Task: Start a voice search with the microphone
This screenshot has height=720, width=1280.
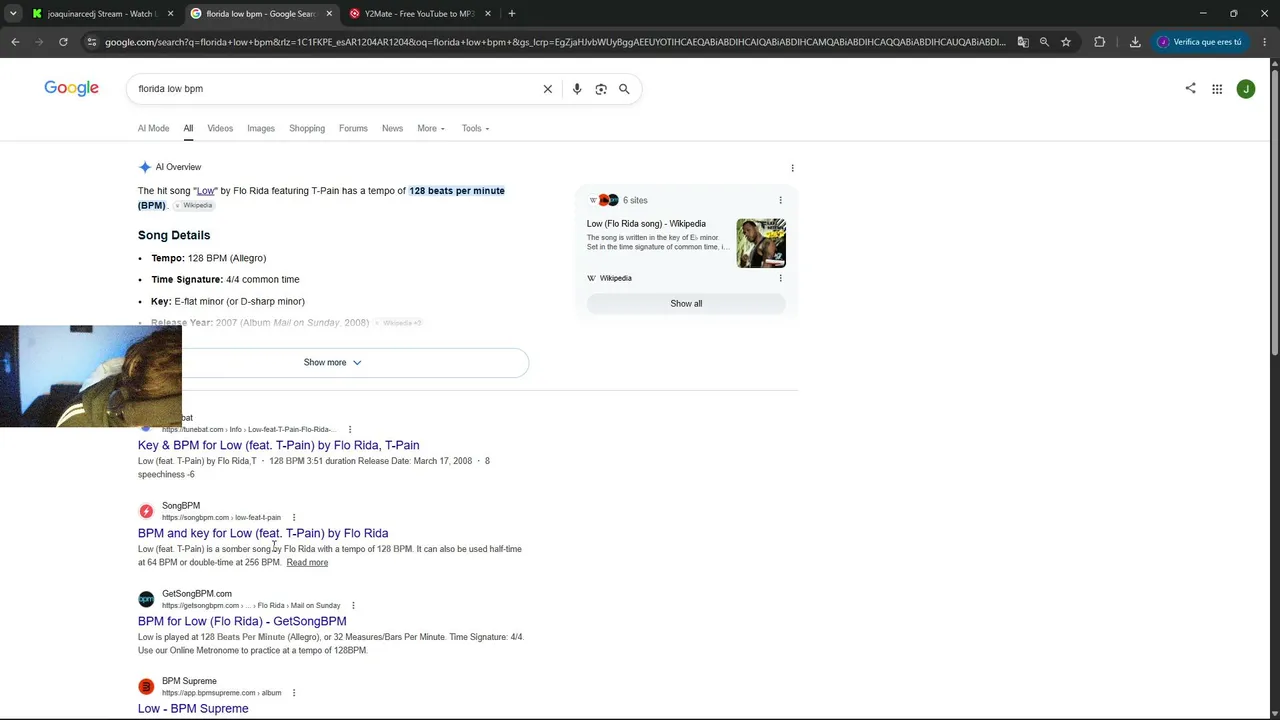Action: pos(577,89)
